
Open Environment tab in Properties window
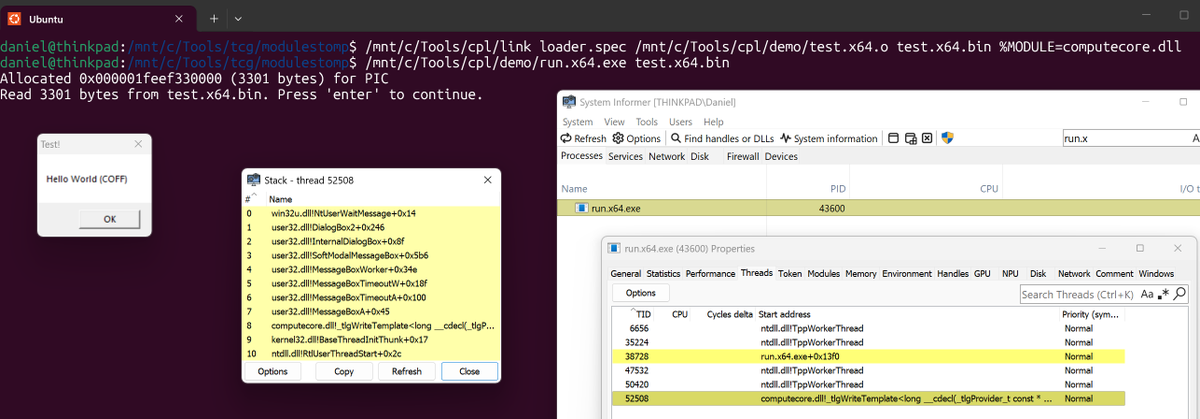(907, 273)
